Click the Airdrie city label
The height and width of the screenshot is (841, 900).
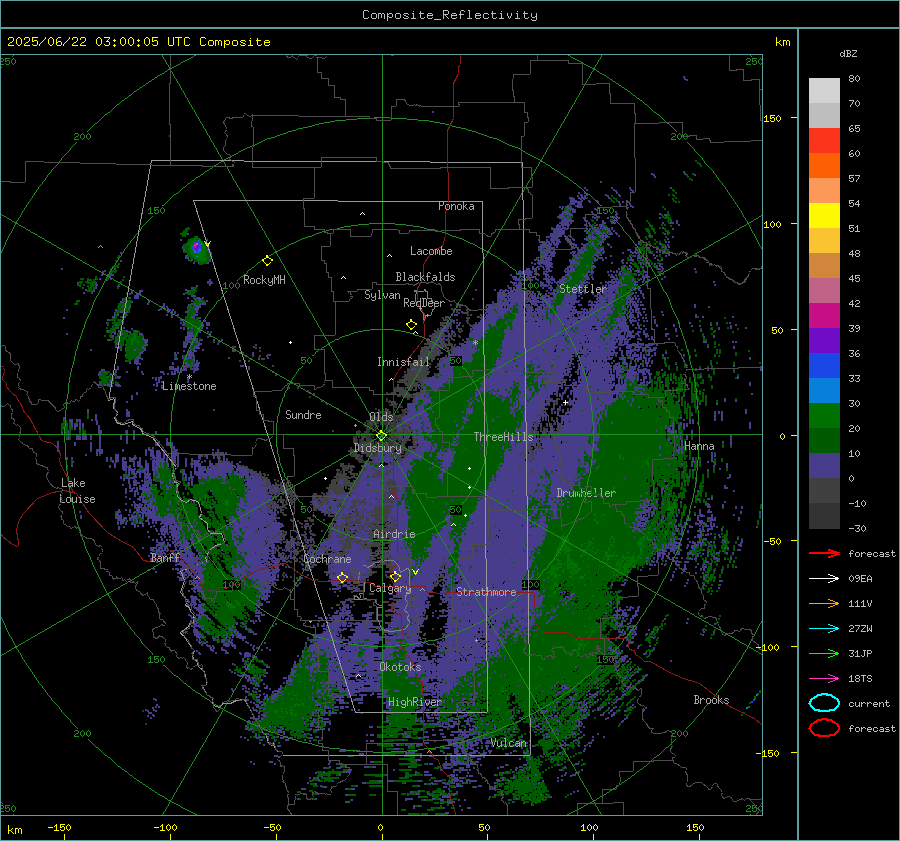(394, 534)
